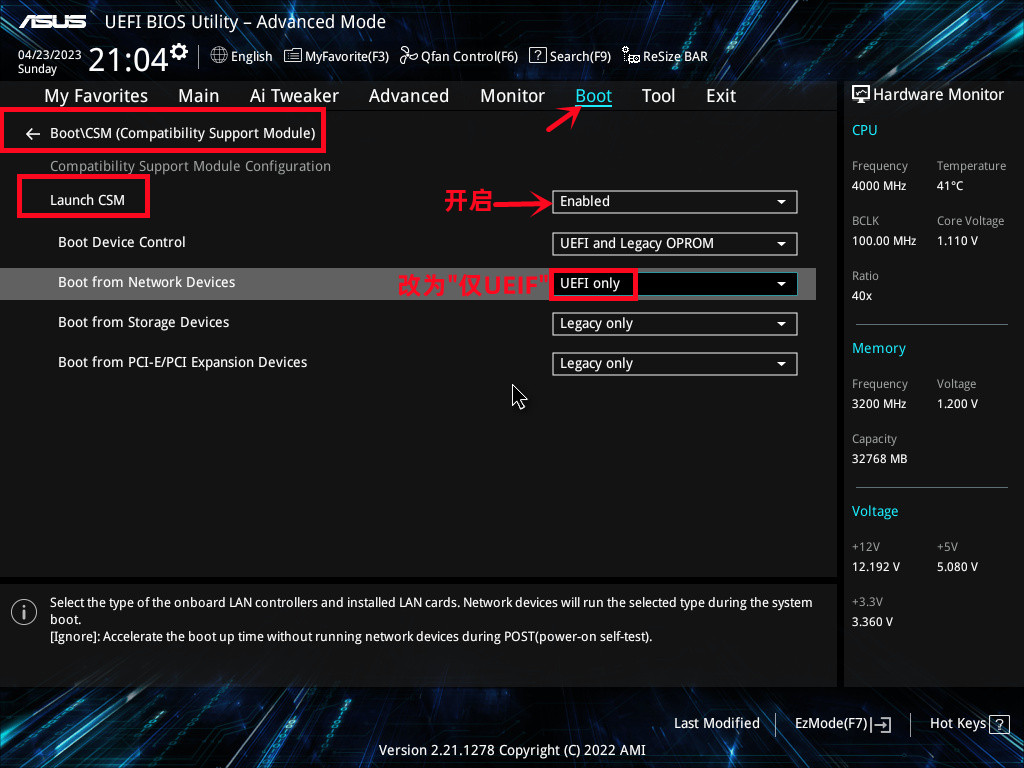Click the 21:04 clock display
The width and height of the screenshot is (1024, 768).
(129, 59)
